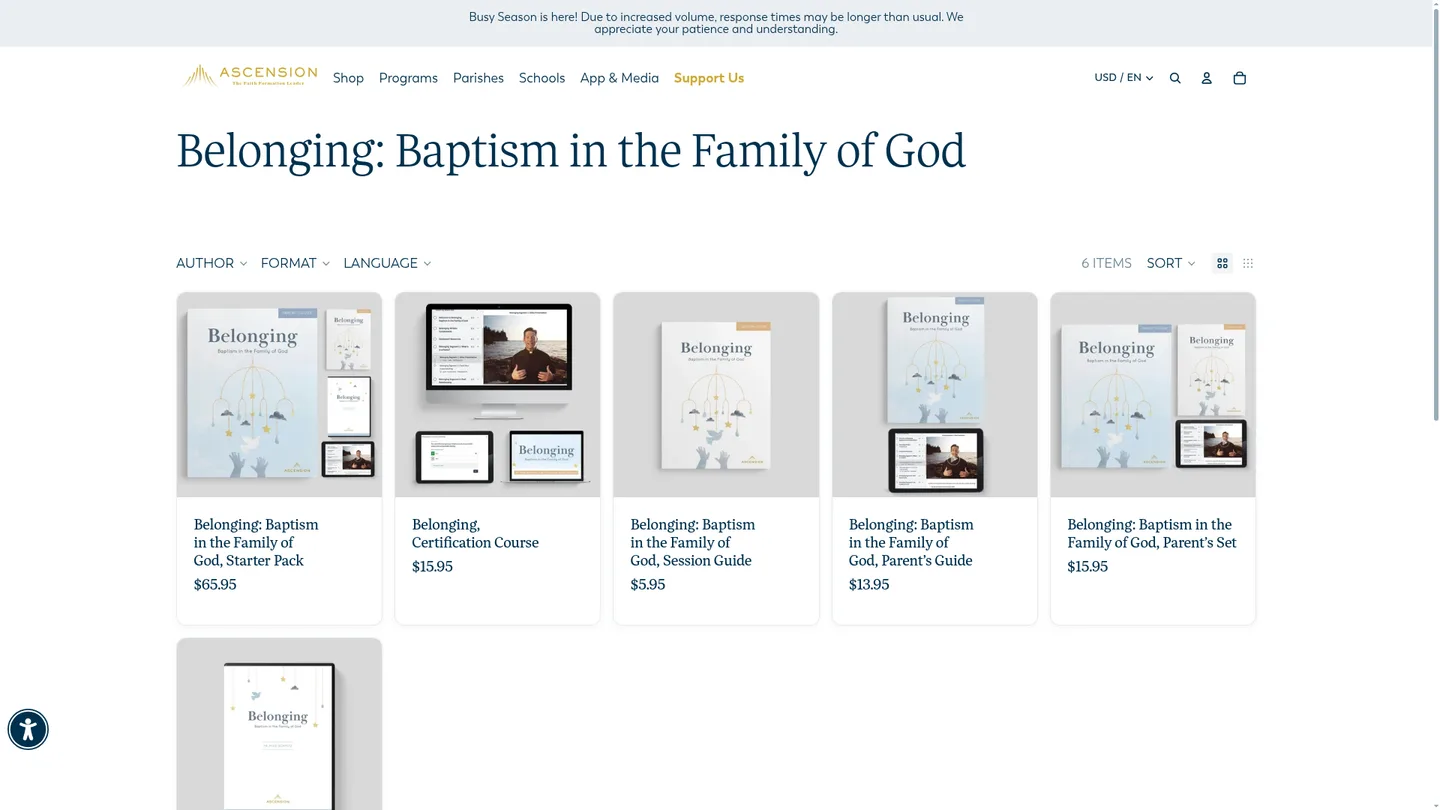Click the sixth product tablet image
This screenshot has width=1440, height=810.
click(279, 725)
